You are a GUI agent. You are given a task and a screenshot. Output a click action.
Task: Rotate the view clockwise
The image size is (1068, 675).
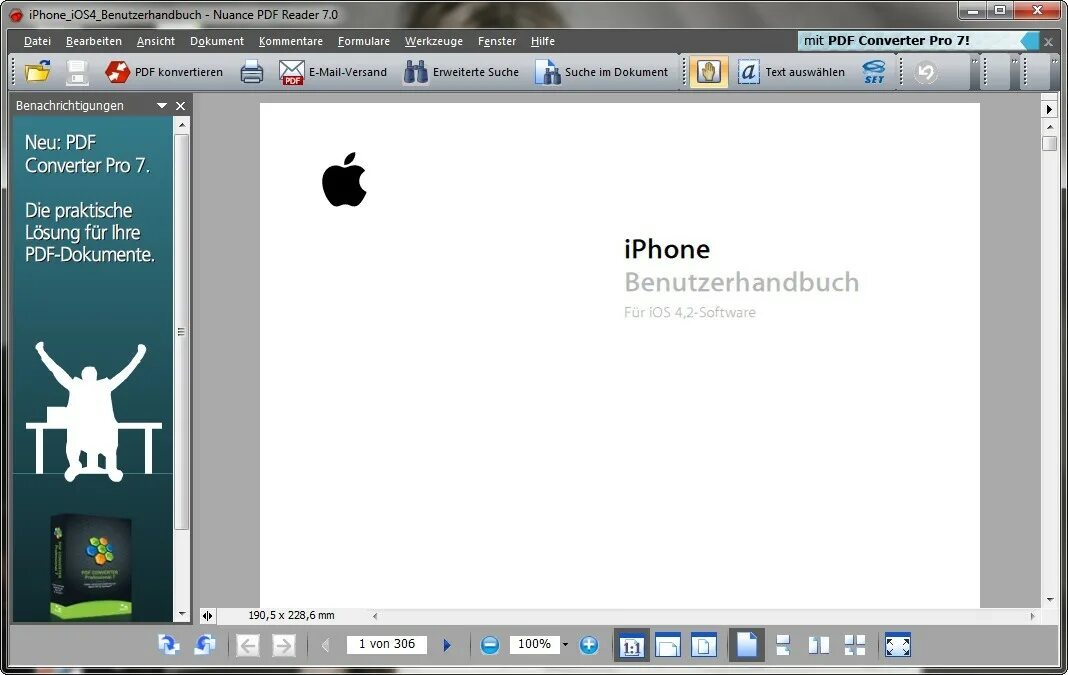(x=168, y=644)
